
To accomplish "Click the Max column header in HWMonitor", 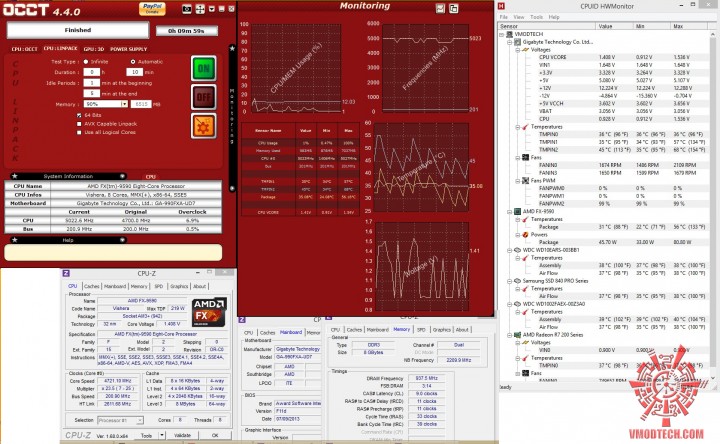I will [691, 26].
